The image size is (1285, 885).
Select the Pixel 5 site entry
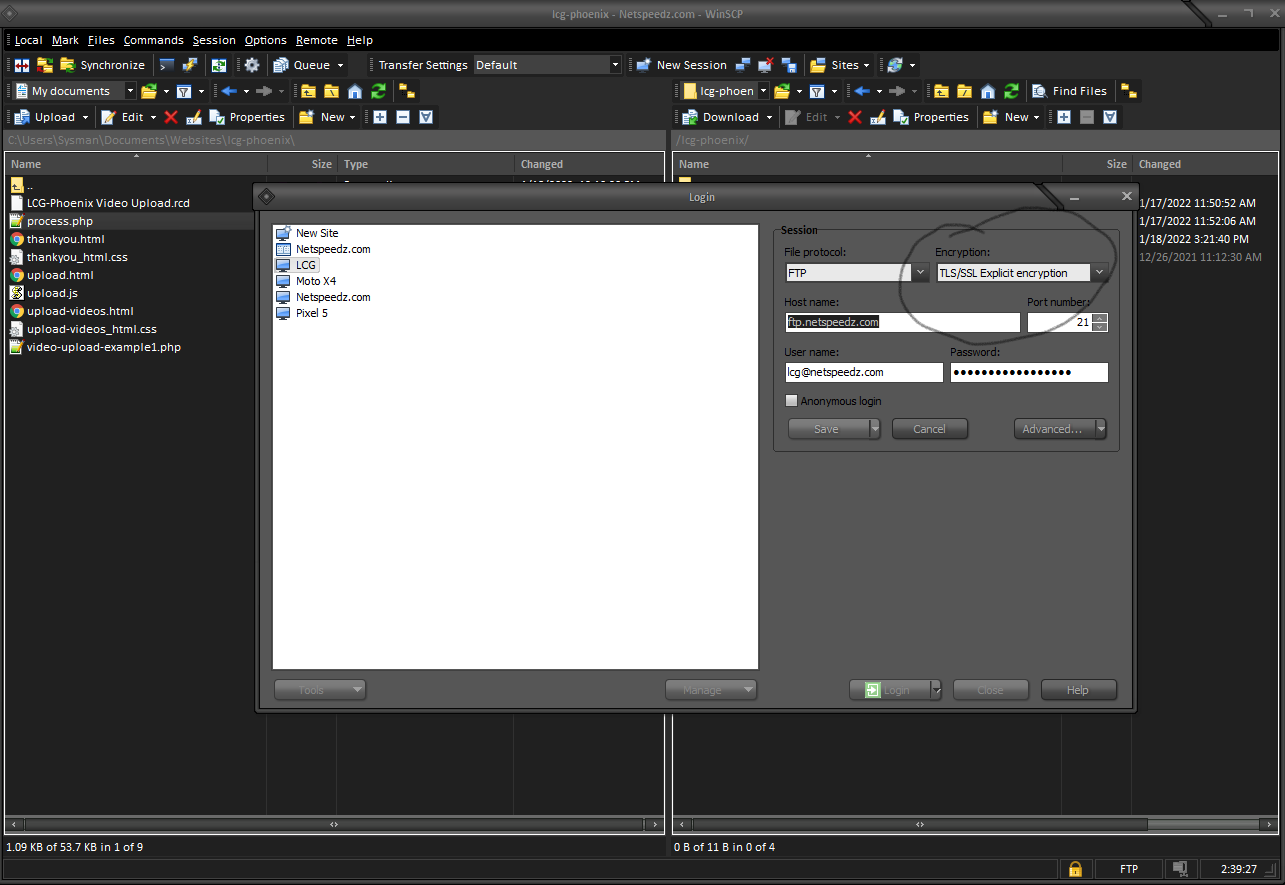pos(311,313)
